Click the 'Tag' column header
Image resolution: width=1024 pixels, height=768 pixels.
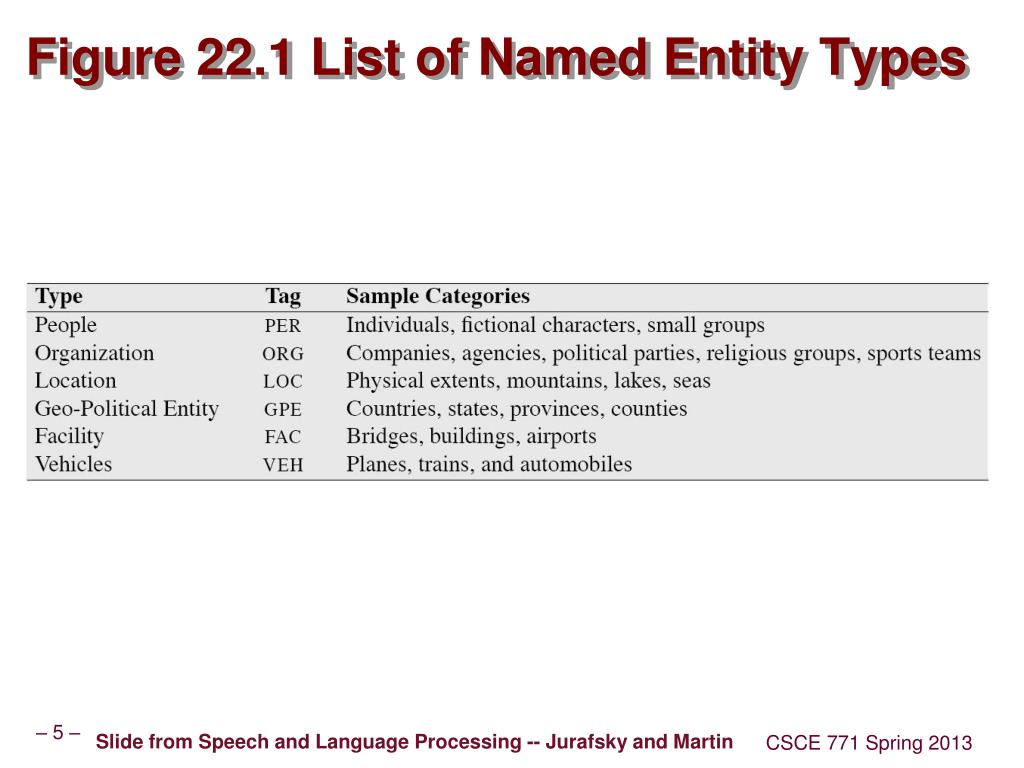[x=283, y=296]
